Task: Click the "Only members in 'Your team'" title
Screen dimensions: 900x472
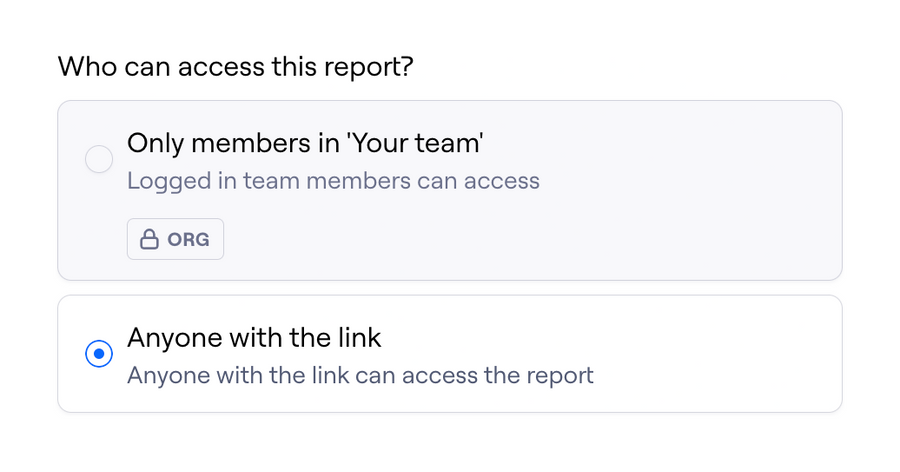Action: (305, 143)
